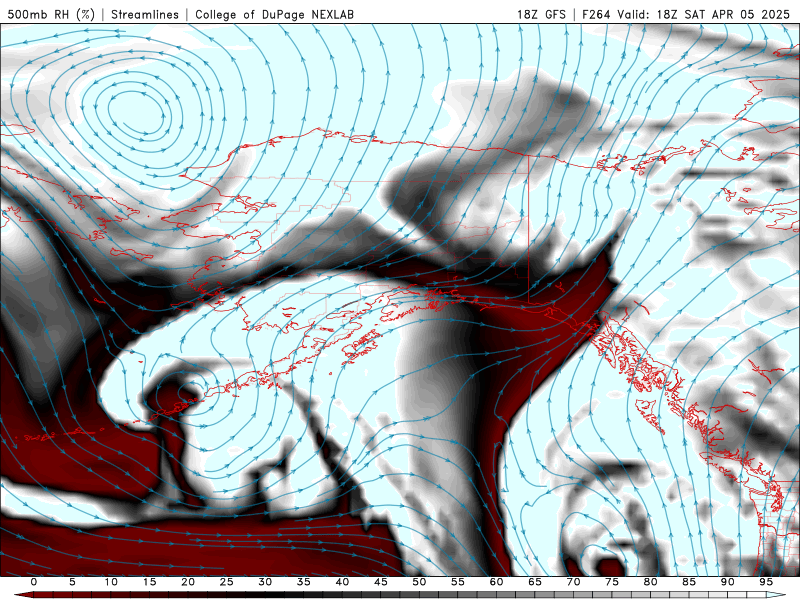Click the colorbar value label 65
The image size is (800, 600).
click(x=535, y=582)
